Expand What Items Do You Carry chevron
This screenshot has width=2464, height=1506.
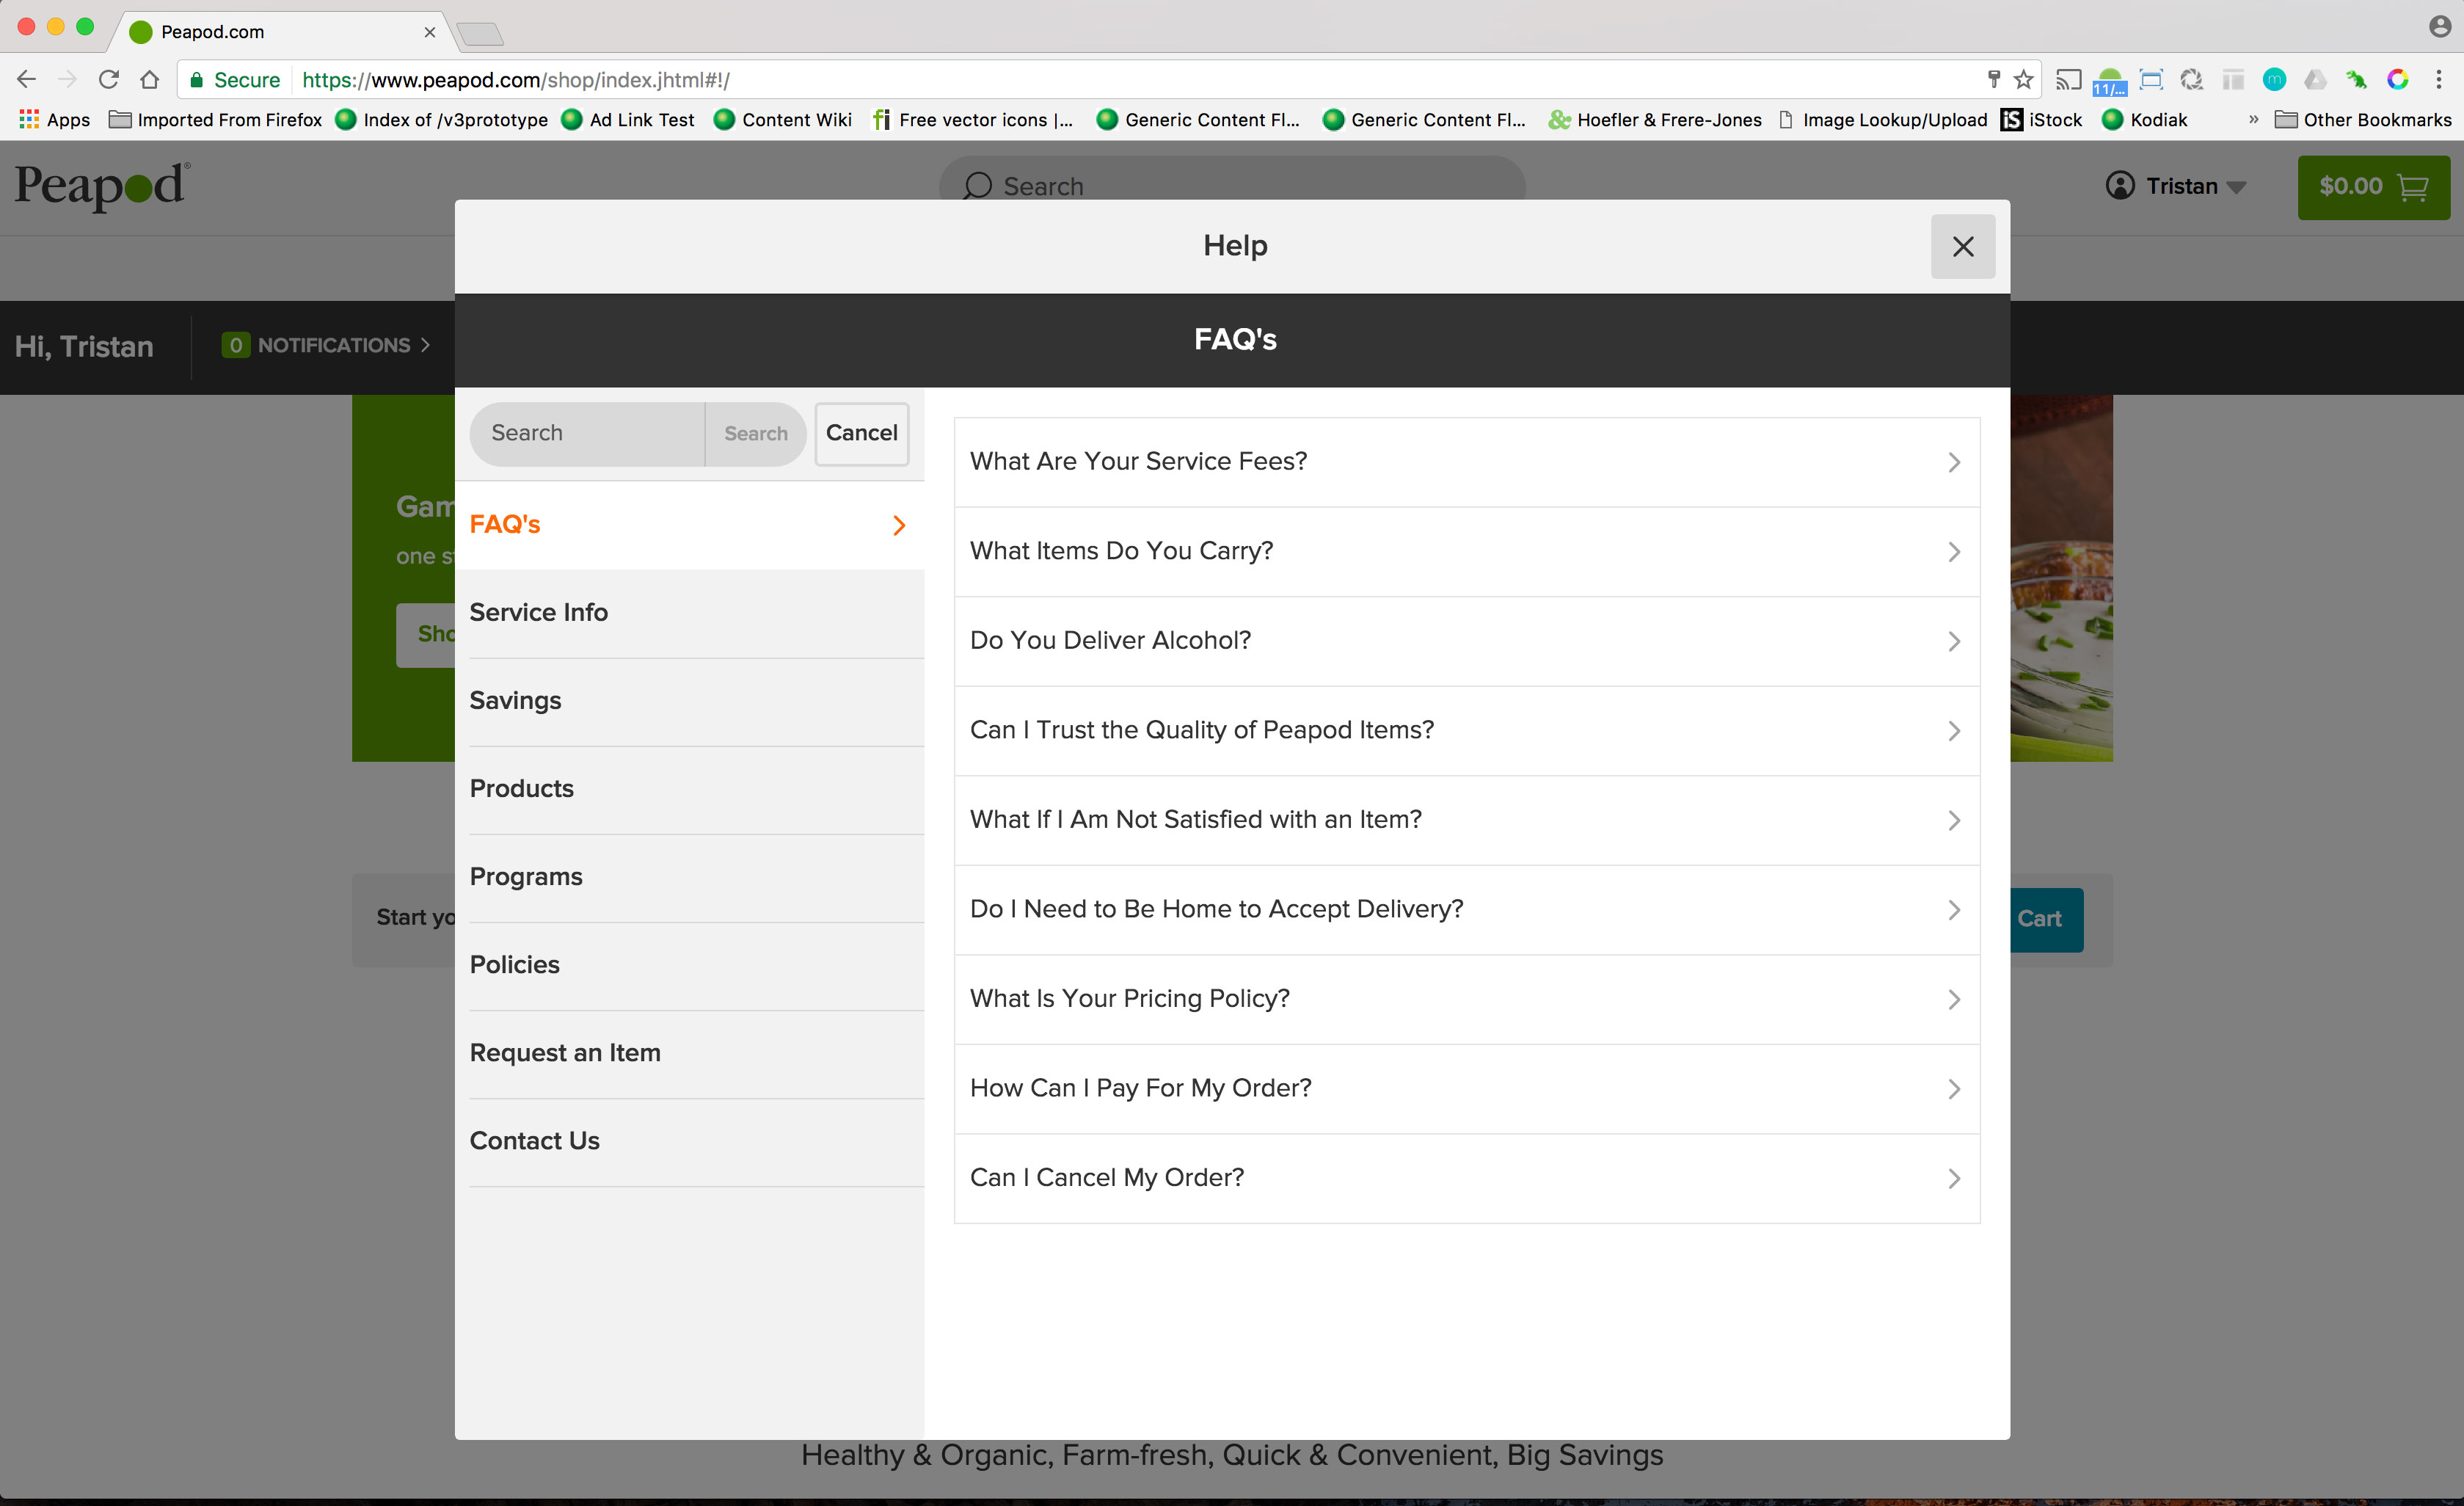pos(1953,551)
